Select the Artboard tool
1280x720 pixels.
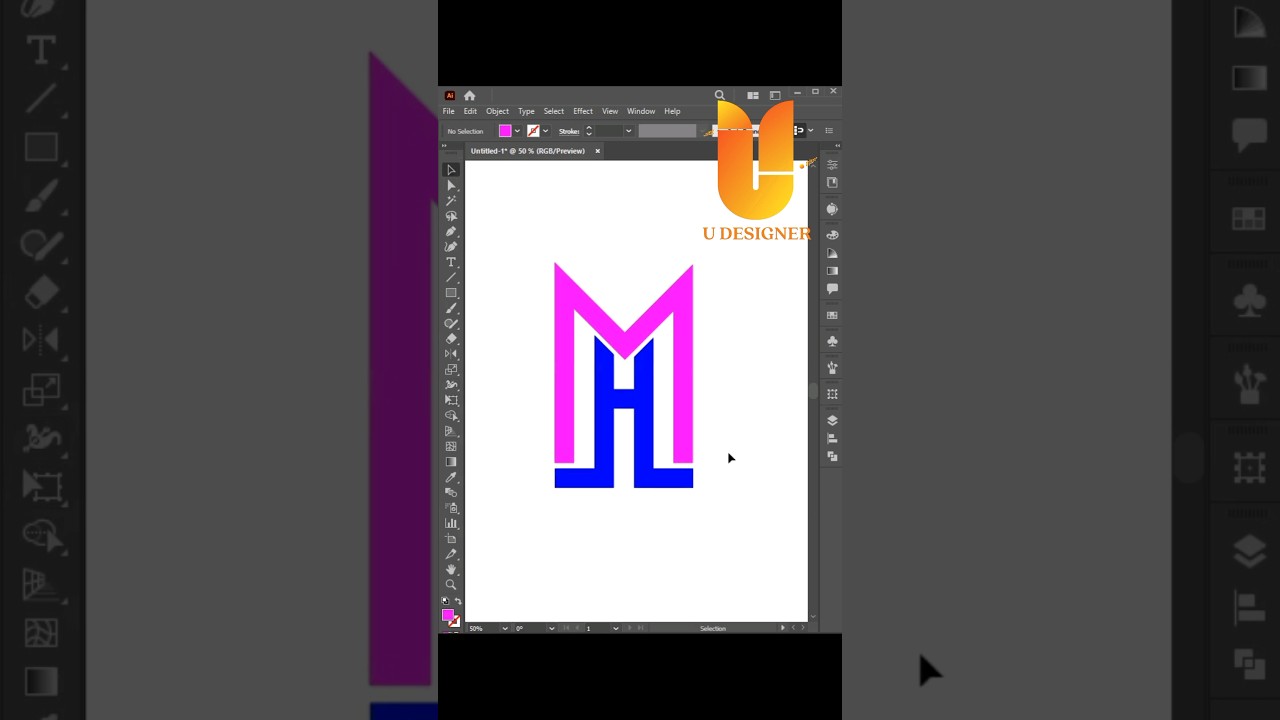click(x=451, y=539)
